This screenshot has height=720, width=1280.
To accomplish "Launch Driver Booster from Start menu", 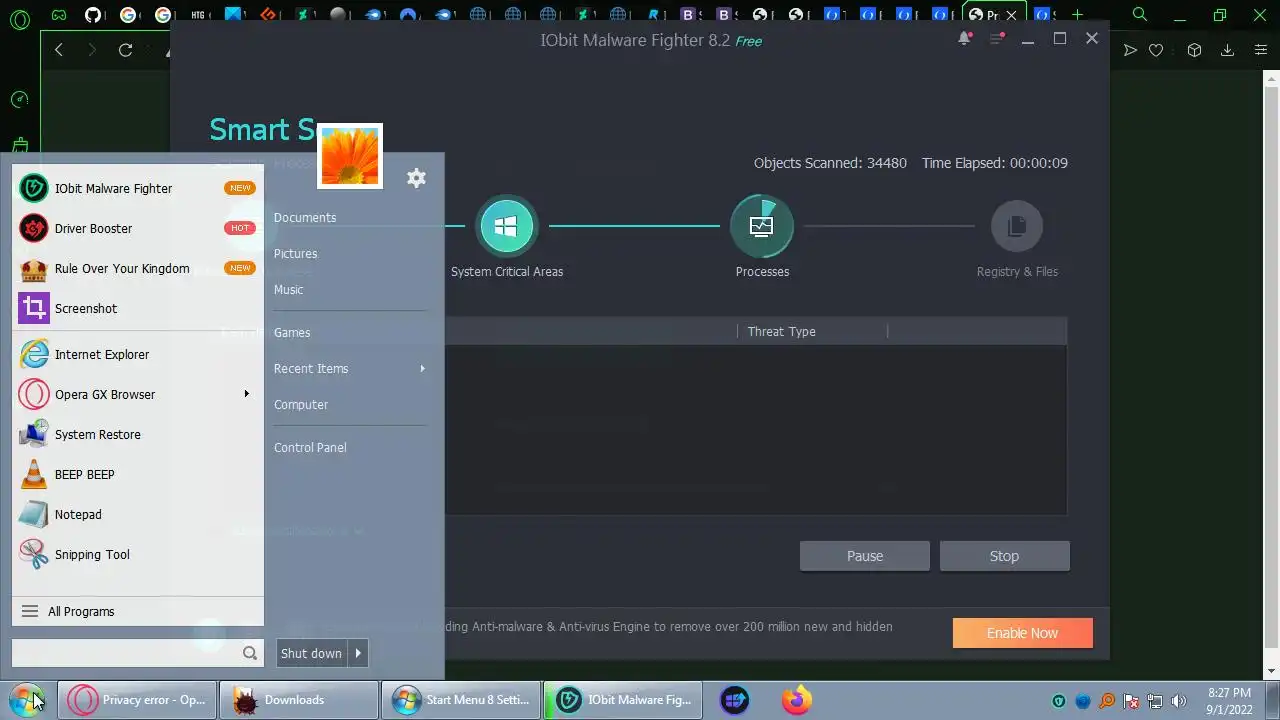I will (138, 228).
